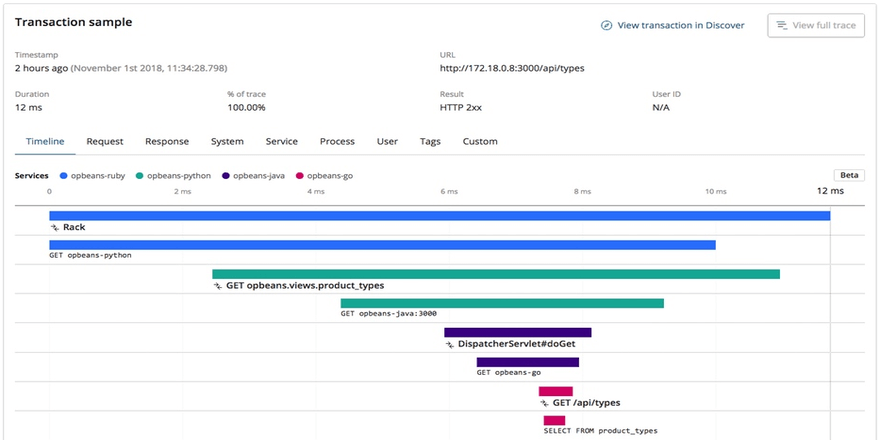The image size is (880, 440).
Task: Click the purple opbeans-java legend dot
Action: (x=226, y=175)
